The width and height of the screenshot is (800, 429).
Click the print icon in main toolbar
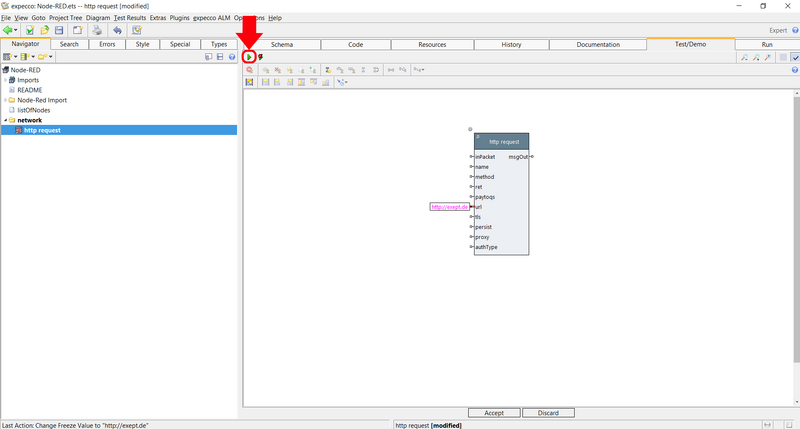pyautogui.click(x=97, y=31)
